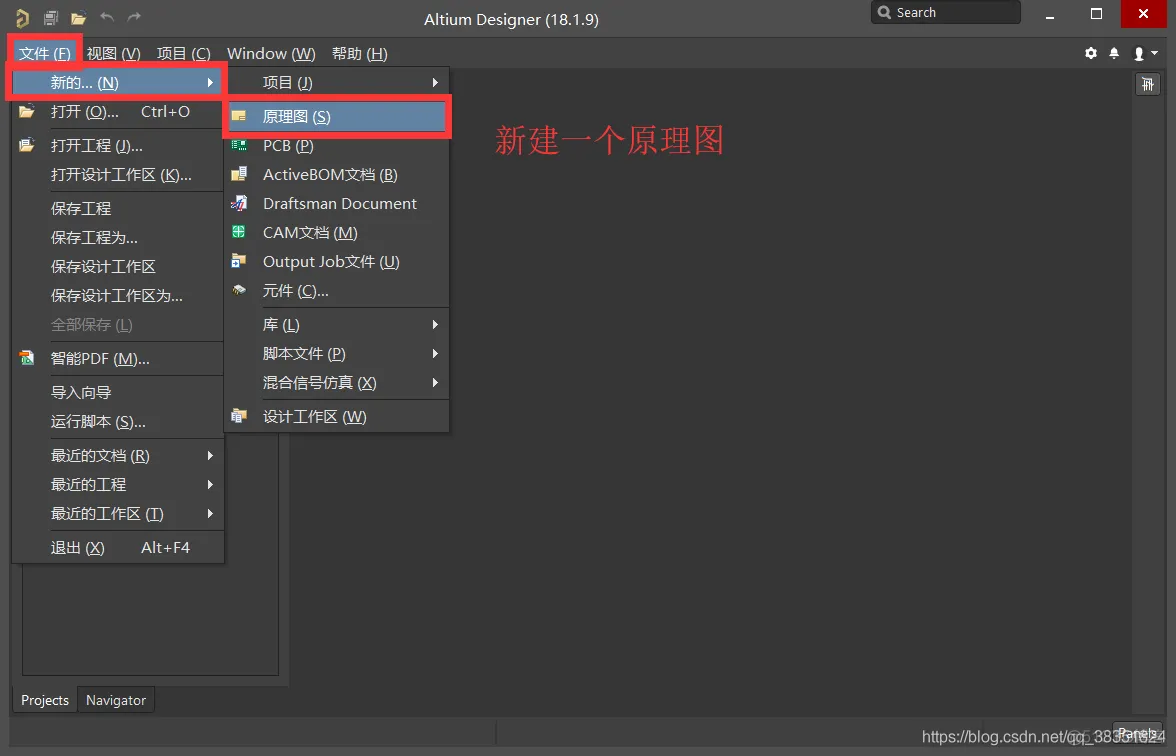Image resolution: width=1176 pixels, height=756 pixels.
Task: Open the 帮助 (H) menu
Action: point(360,53)
